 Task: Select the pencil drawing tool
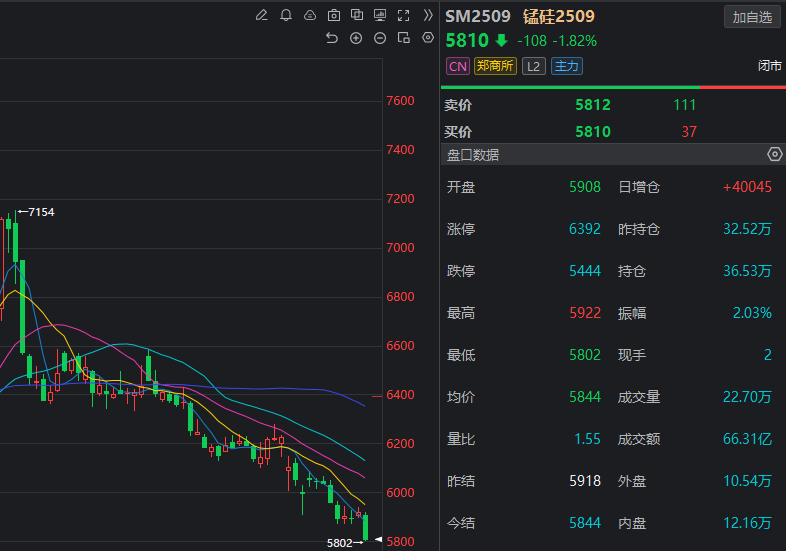262,16
